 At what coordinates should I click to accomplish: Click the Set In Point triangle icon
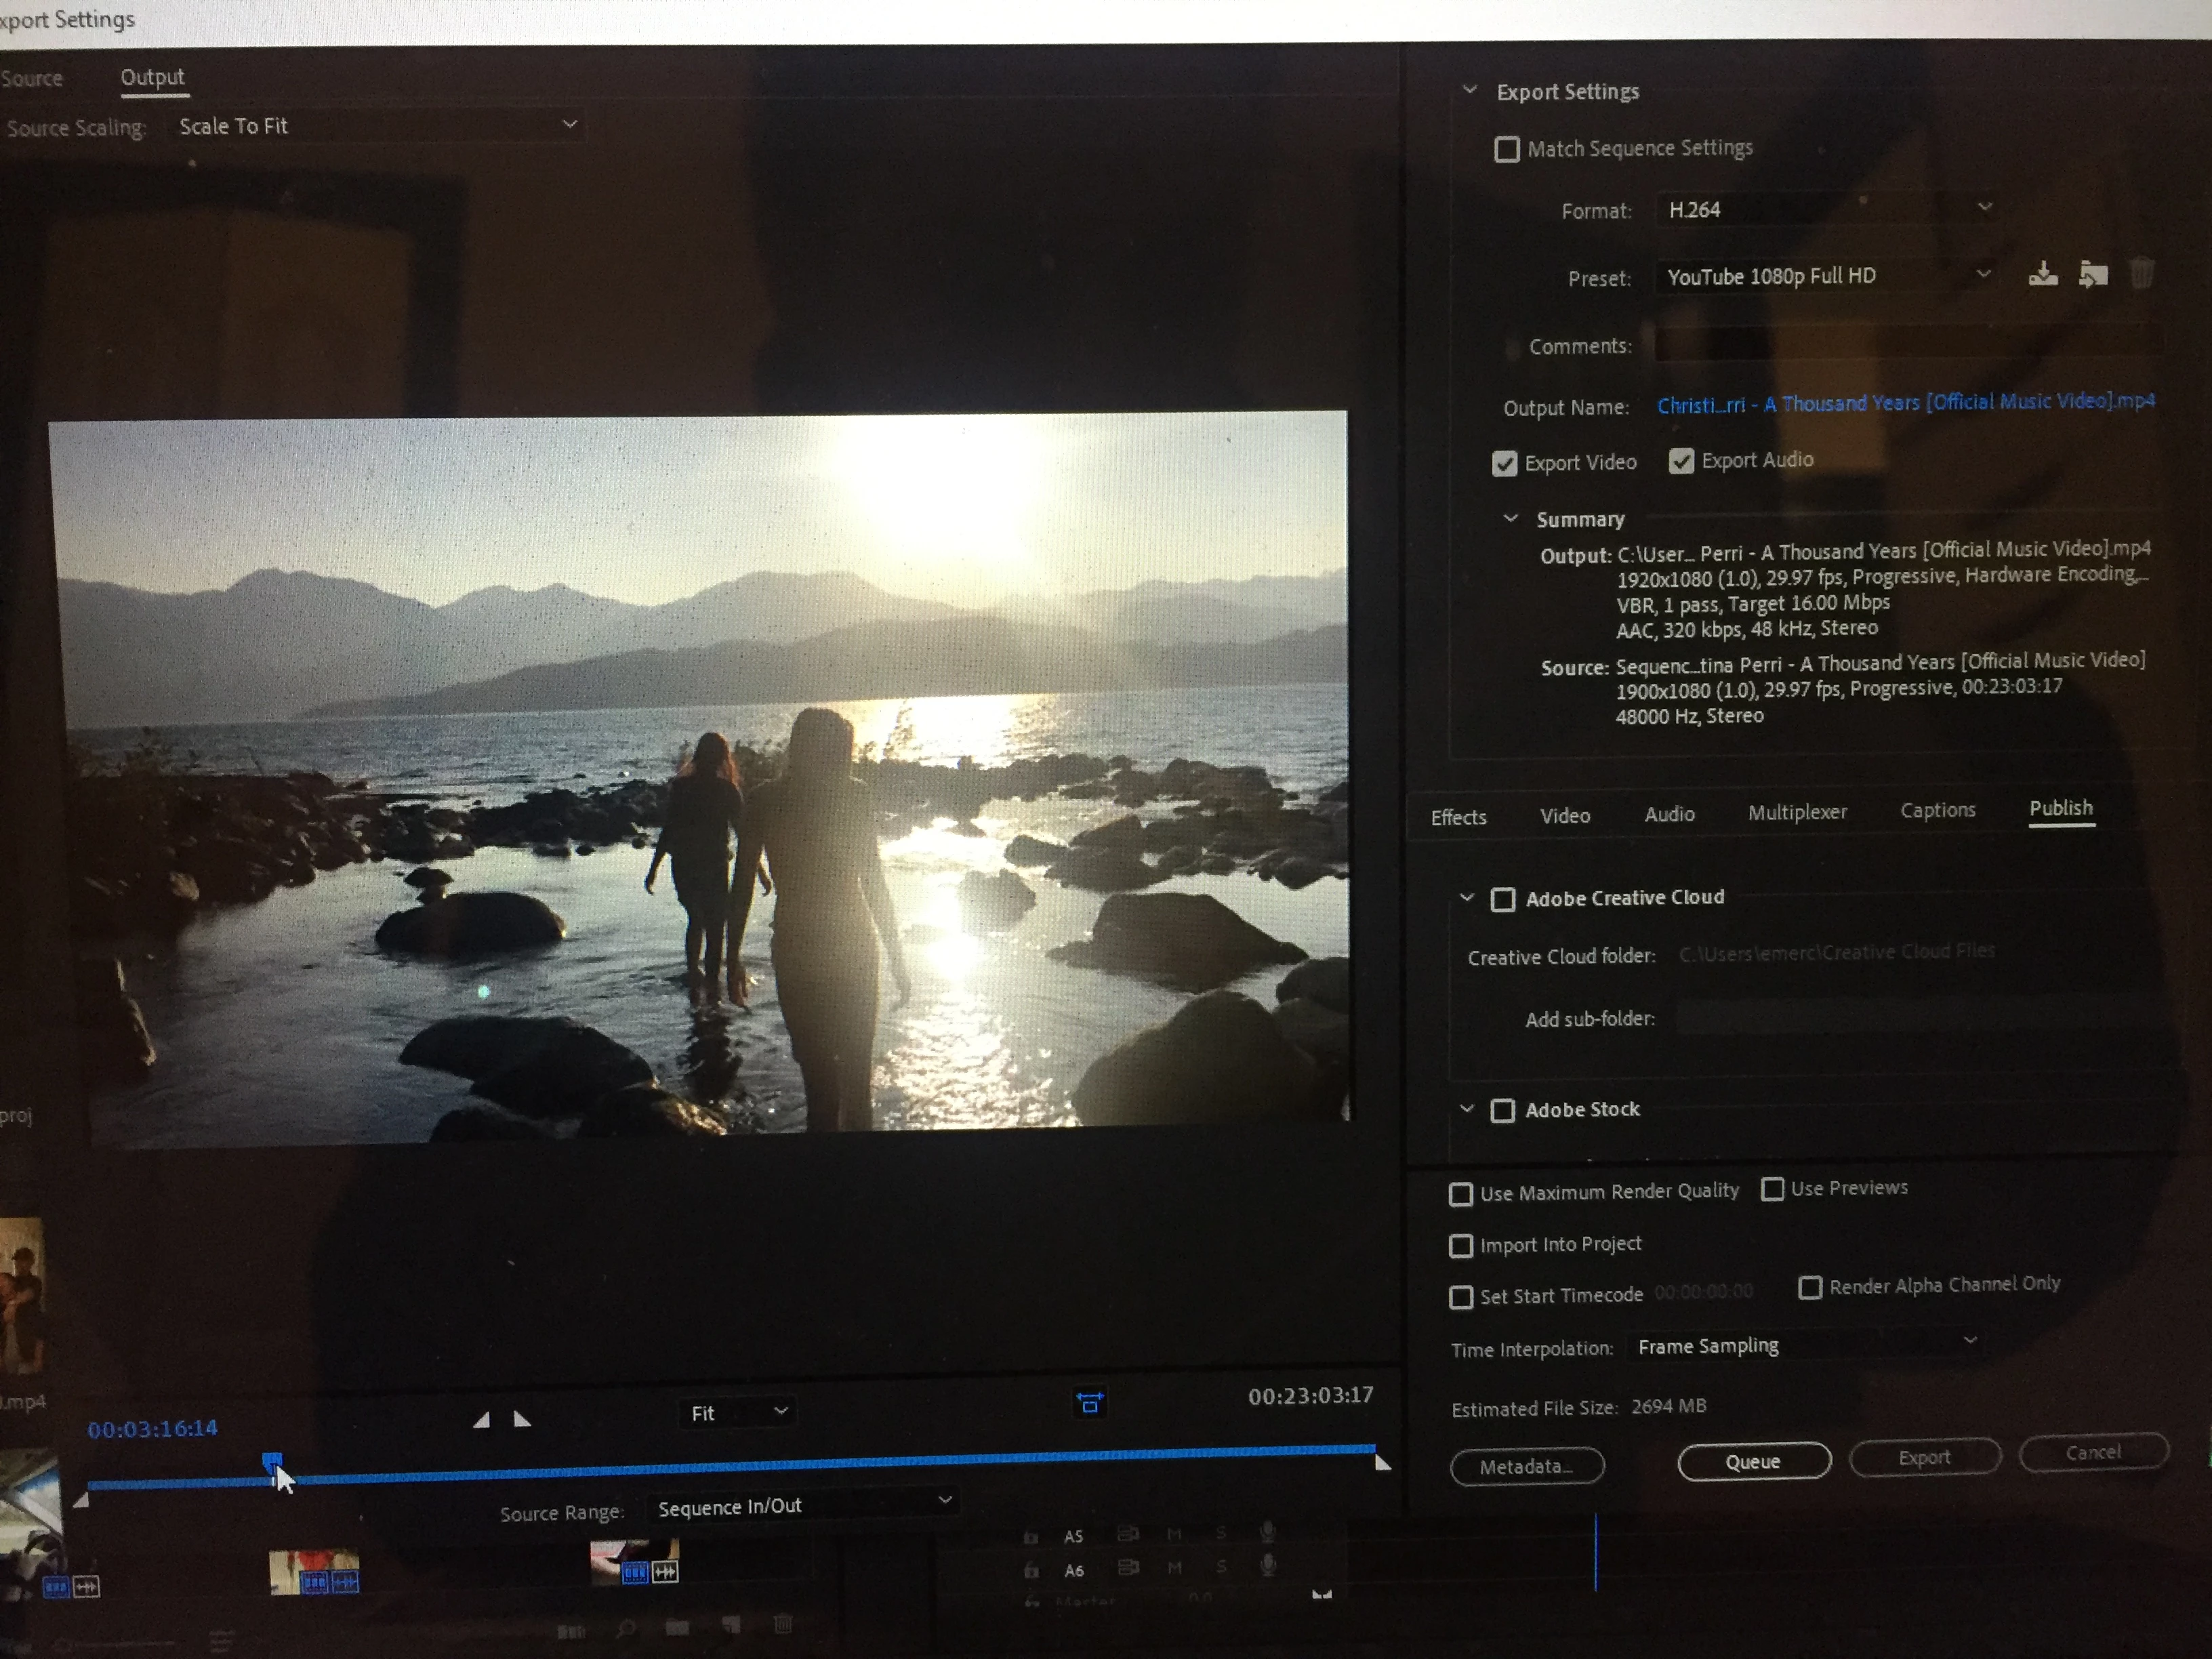pyautogui.click(x=481, y=1420)
